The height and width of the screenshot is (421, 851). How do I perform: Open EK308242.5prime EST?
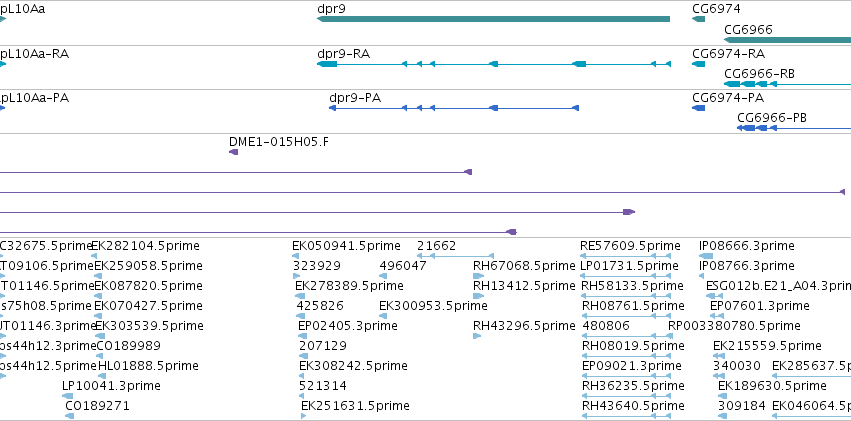(353, 366)
